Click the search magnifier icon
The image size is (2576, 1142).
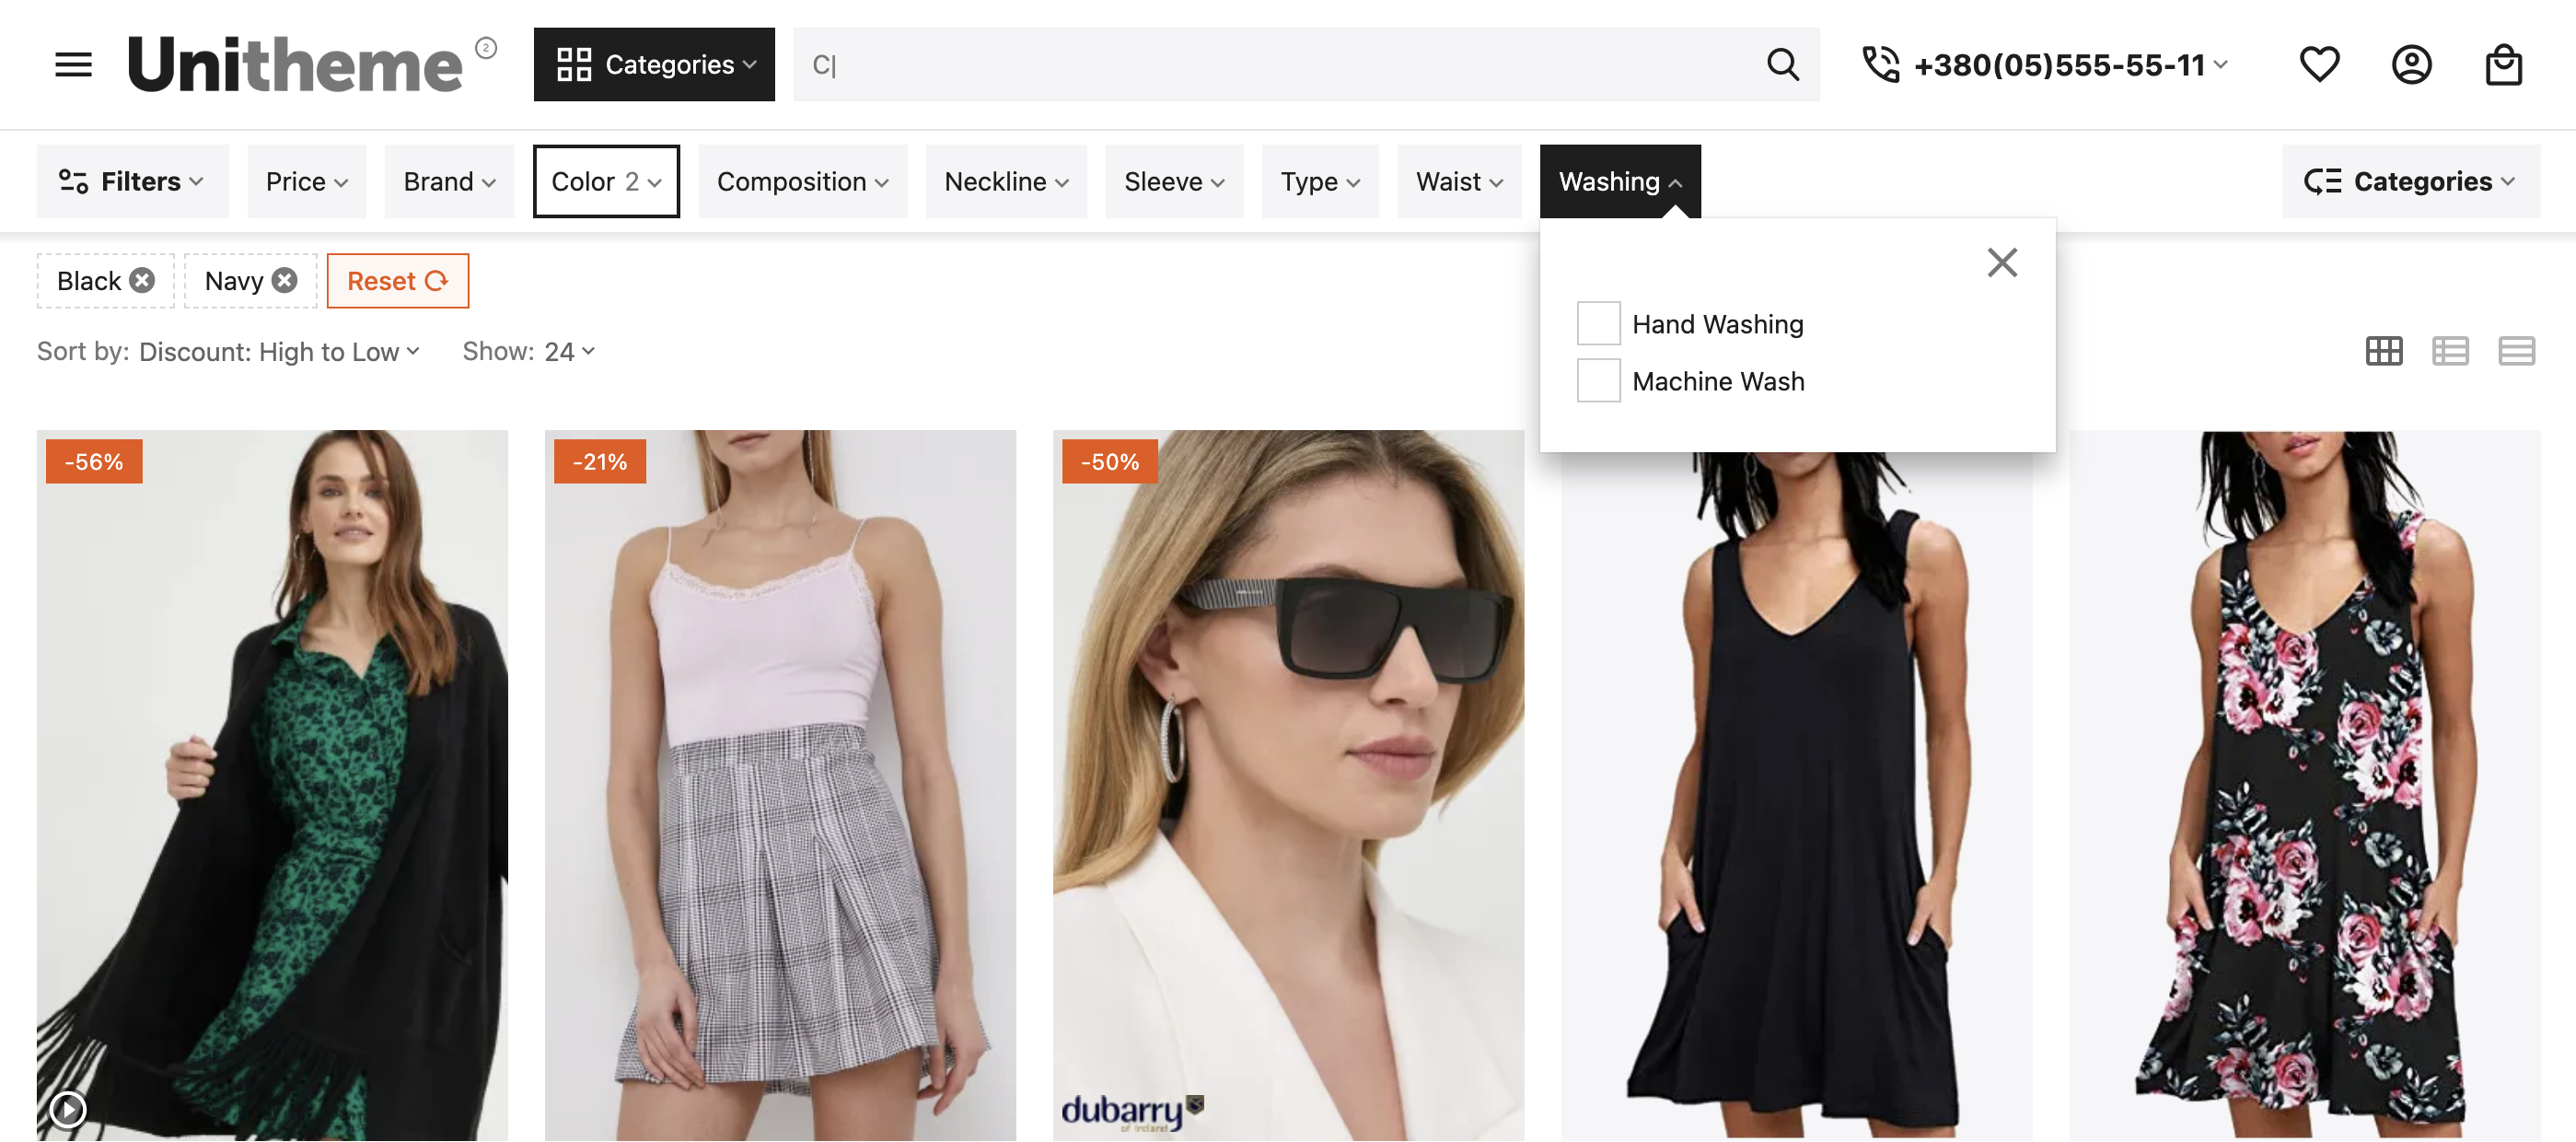(x=1783, y=65)
